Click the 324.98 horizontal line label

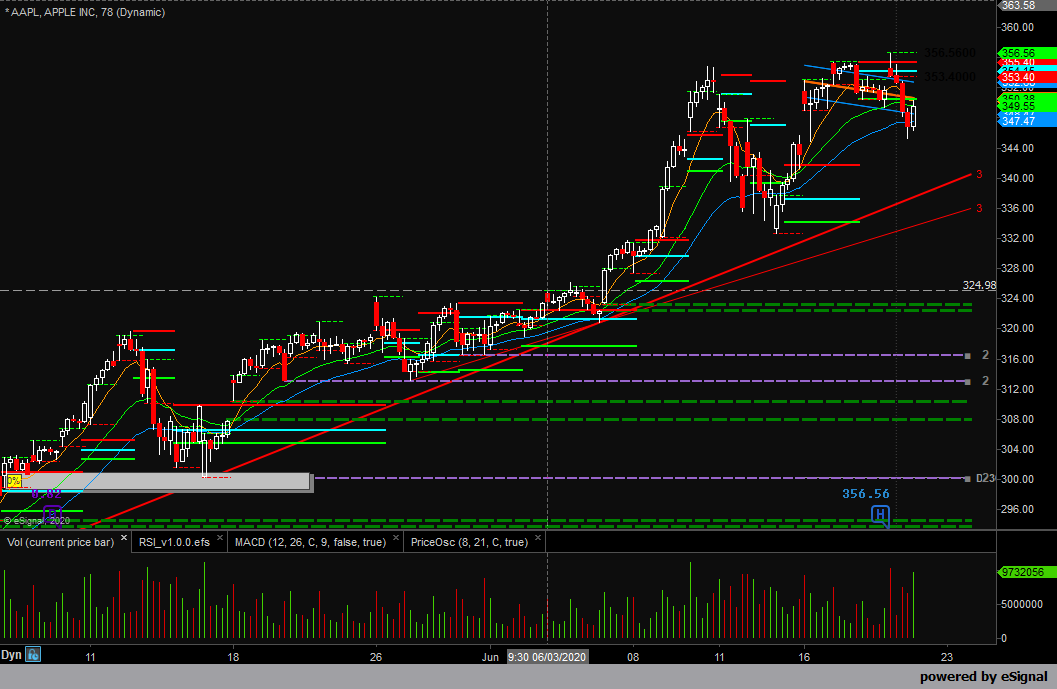[x=979, y=285]
